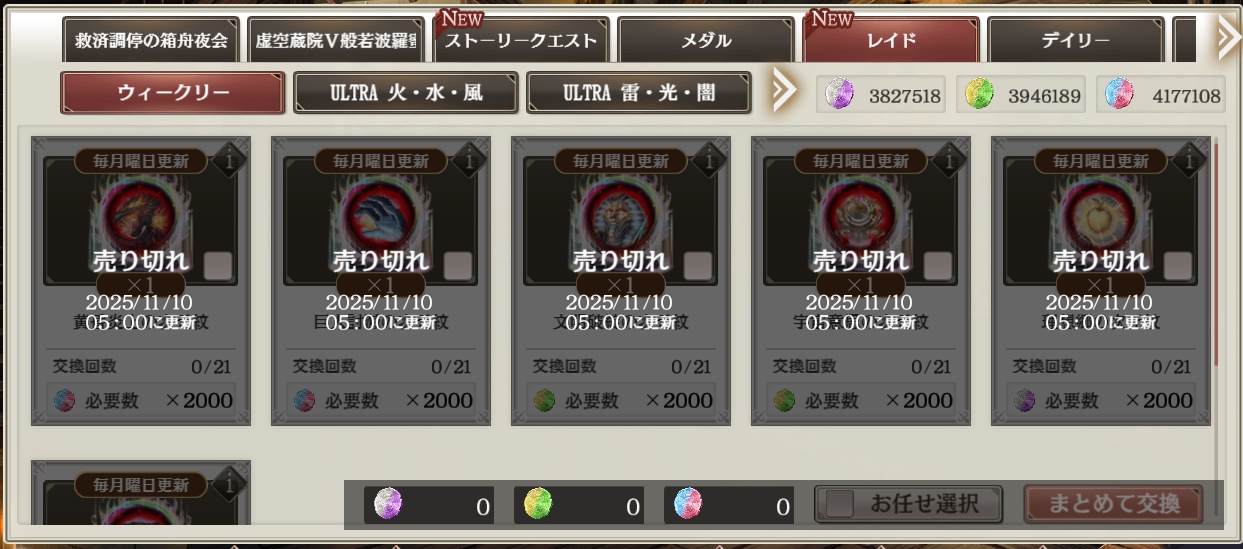1243x549 pixels.
Task: Enable the お任せ選択 checkbox
Action: 840,504
